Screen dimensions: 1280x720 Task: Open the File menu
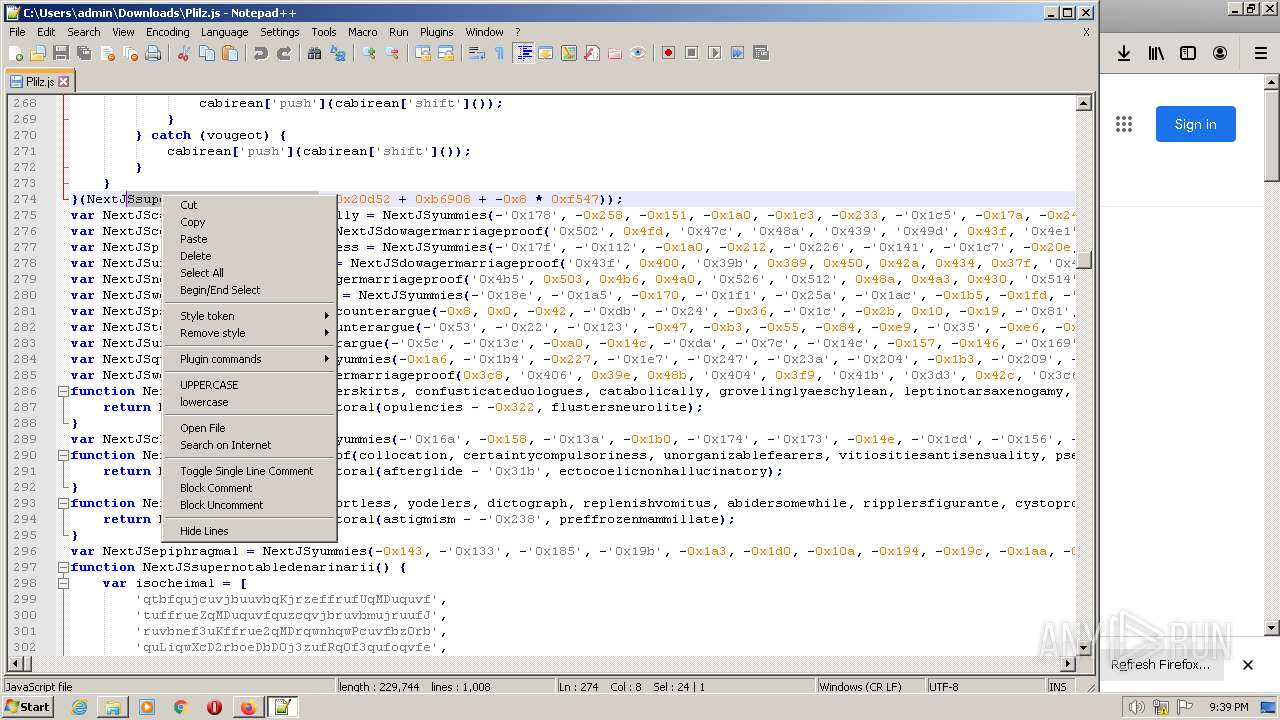[17, 32]
